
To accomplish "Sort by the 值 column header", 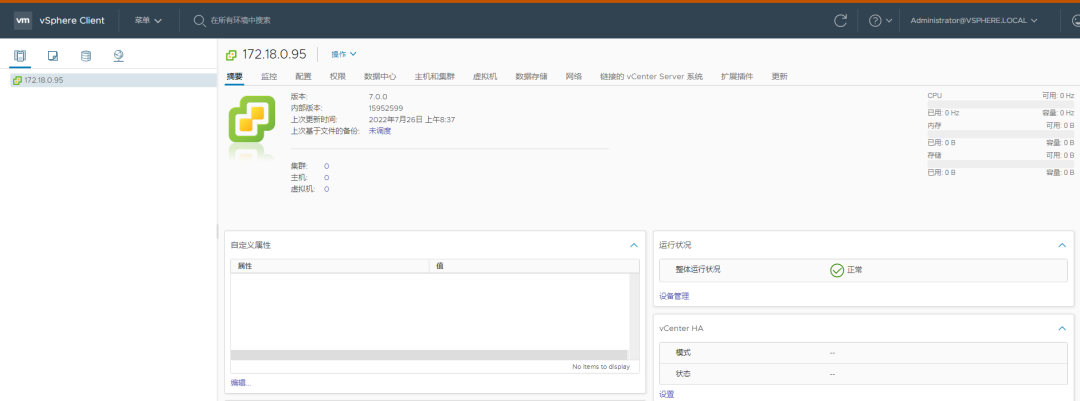I will pyautogui.click(x=534, y=266).
